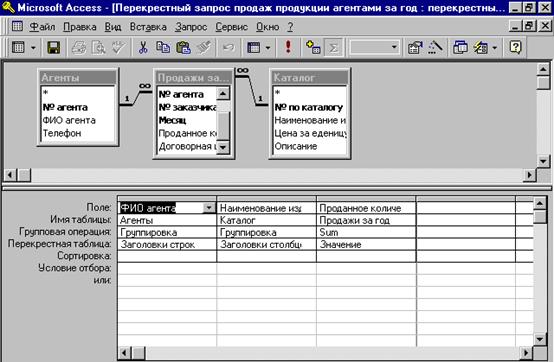Click the Значение crosstab cell
Screen dimensions: 554x362
(x=366, y=244)
